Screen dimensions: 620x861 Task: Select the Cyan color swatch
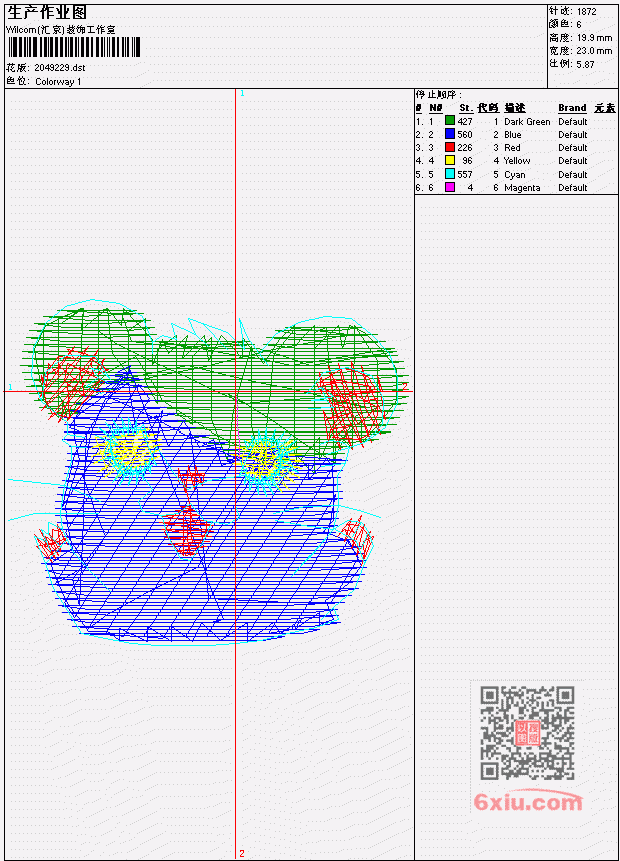[450, 174]
